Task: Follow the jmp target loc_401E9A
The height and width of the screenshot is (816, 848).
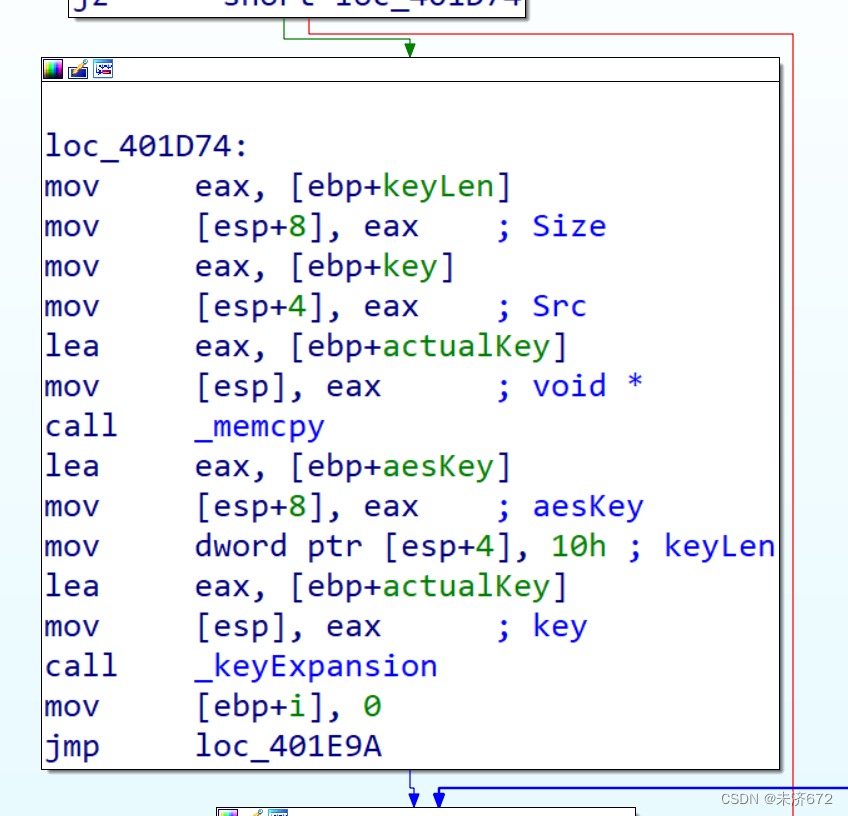Action: (x=288, y=747)
